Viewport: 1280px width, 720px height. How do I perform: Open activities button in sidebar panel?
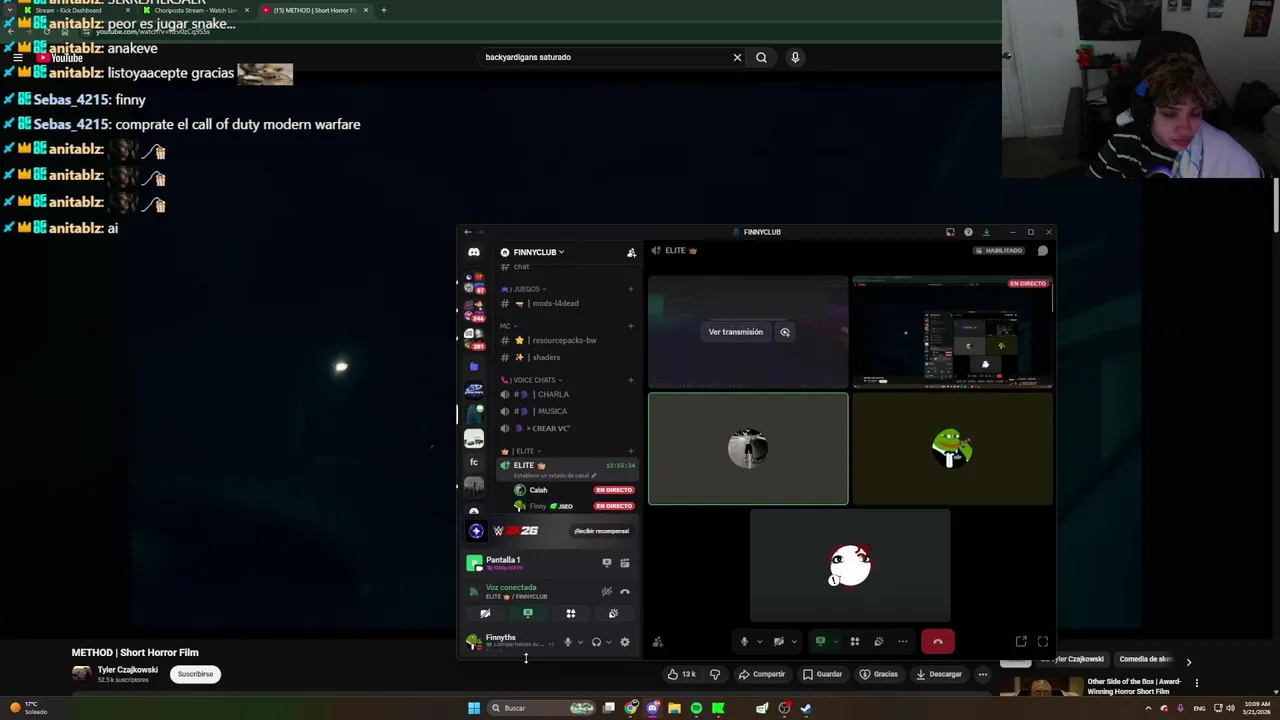tap(570, 613)
